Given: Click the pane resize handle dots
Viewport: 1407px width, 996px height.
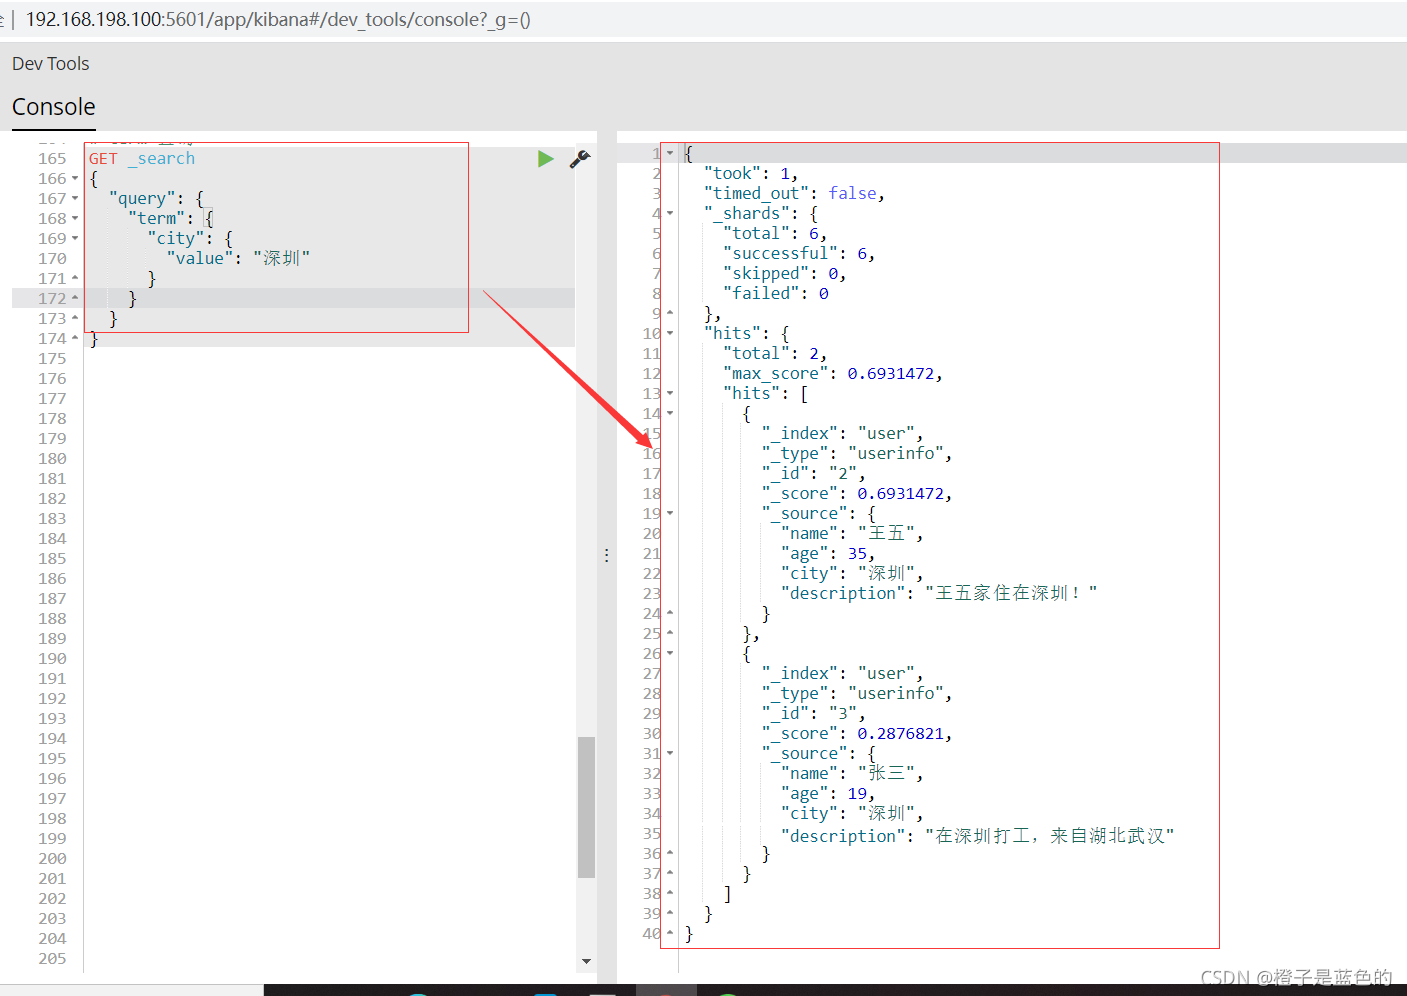Looking at the screenshot, I should (x=606, y=555).
